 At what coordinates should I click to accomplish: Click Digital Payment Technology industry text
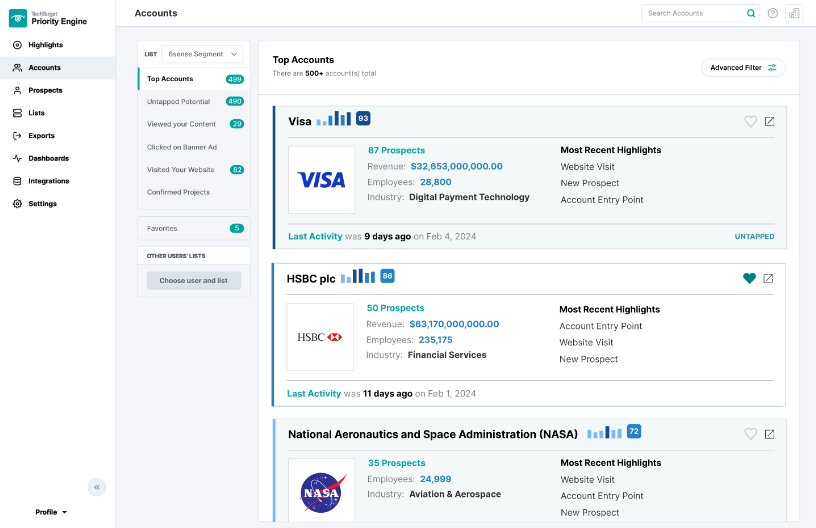click(x=469, y=197)
